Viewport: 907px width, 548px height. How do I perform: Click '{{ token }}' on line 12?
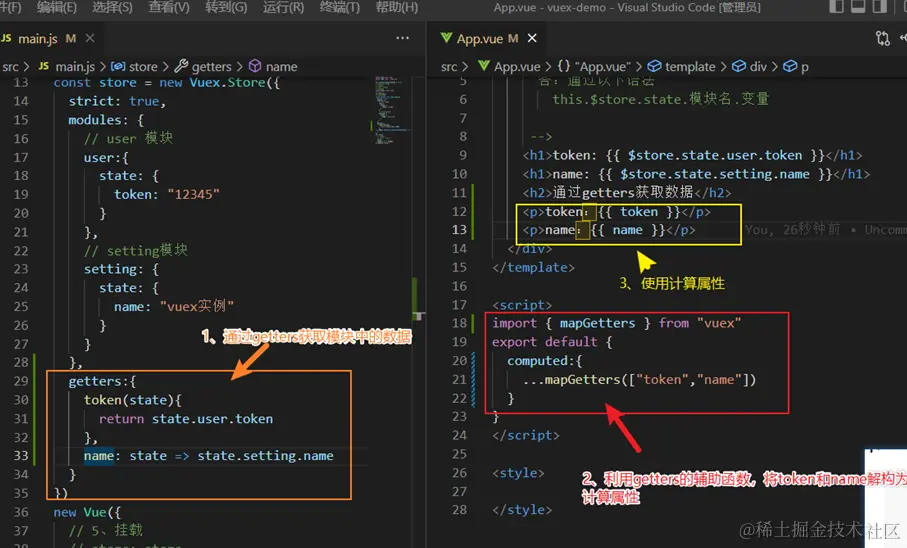pyautogui.click(x=639, y=212)
